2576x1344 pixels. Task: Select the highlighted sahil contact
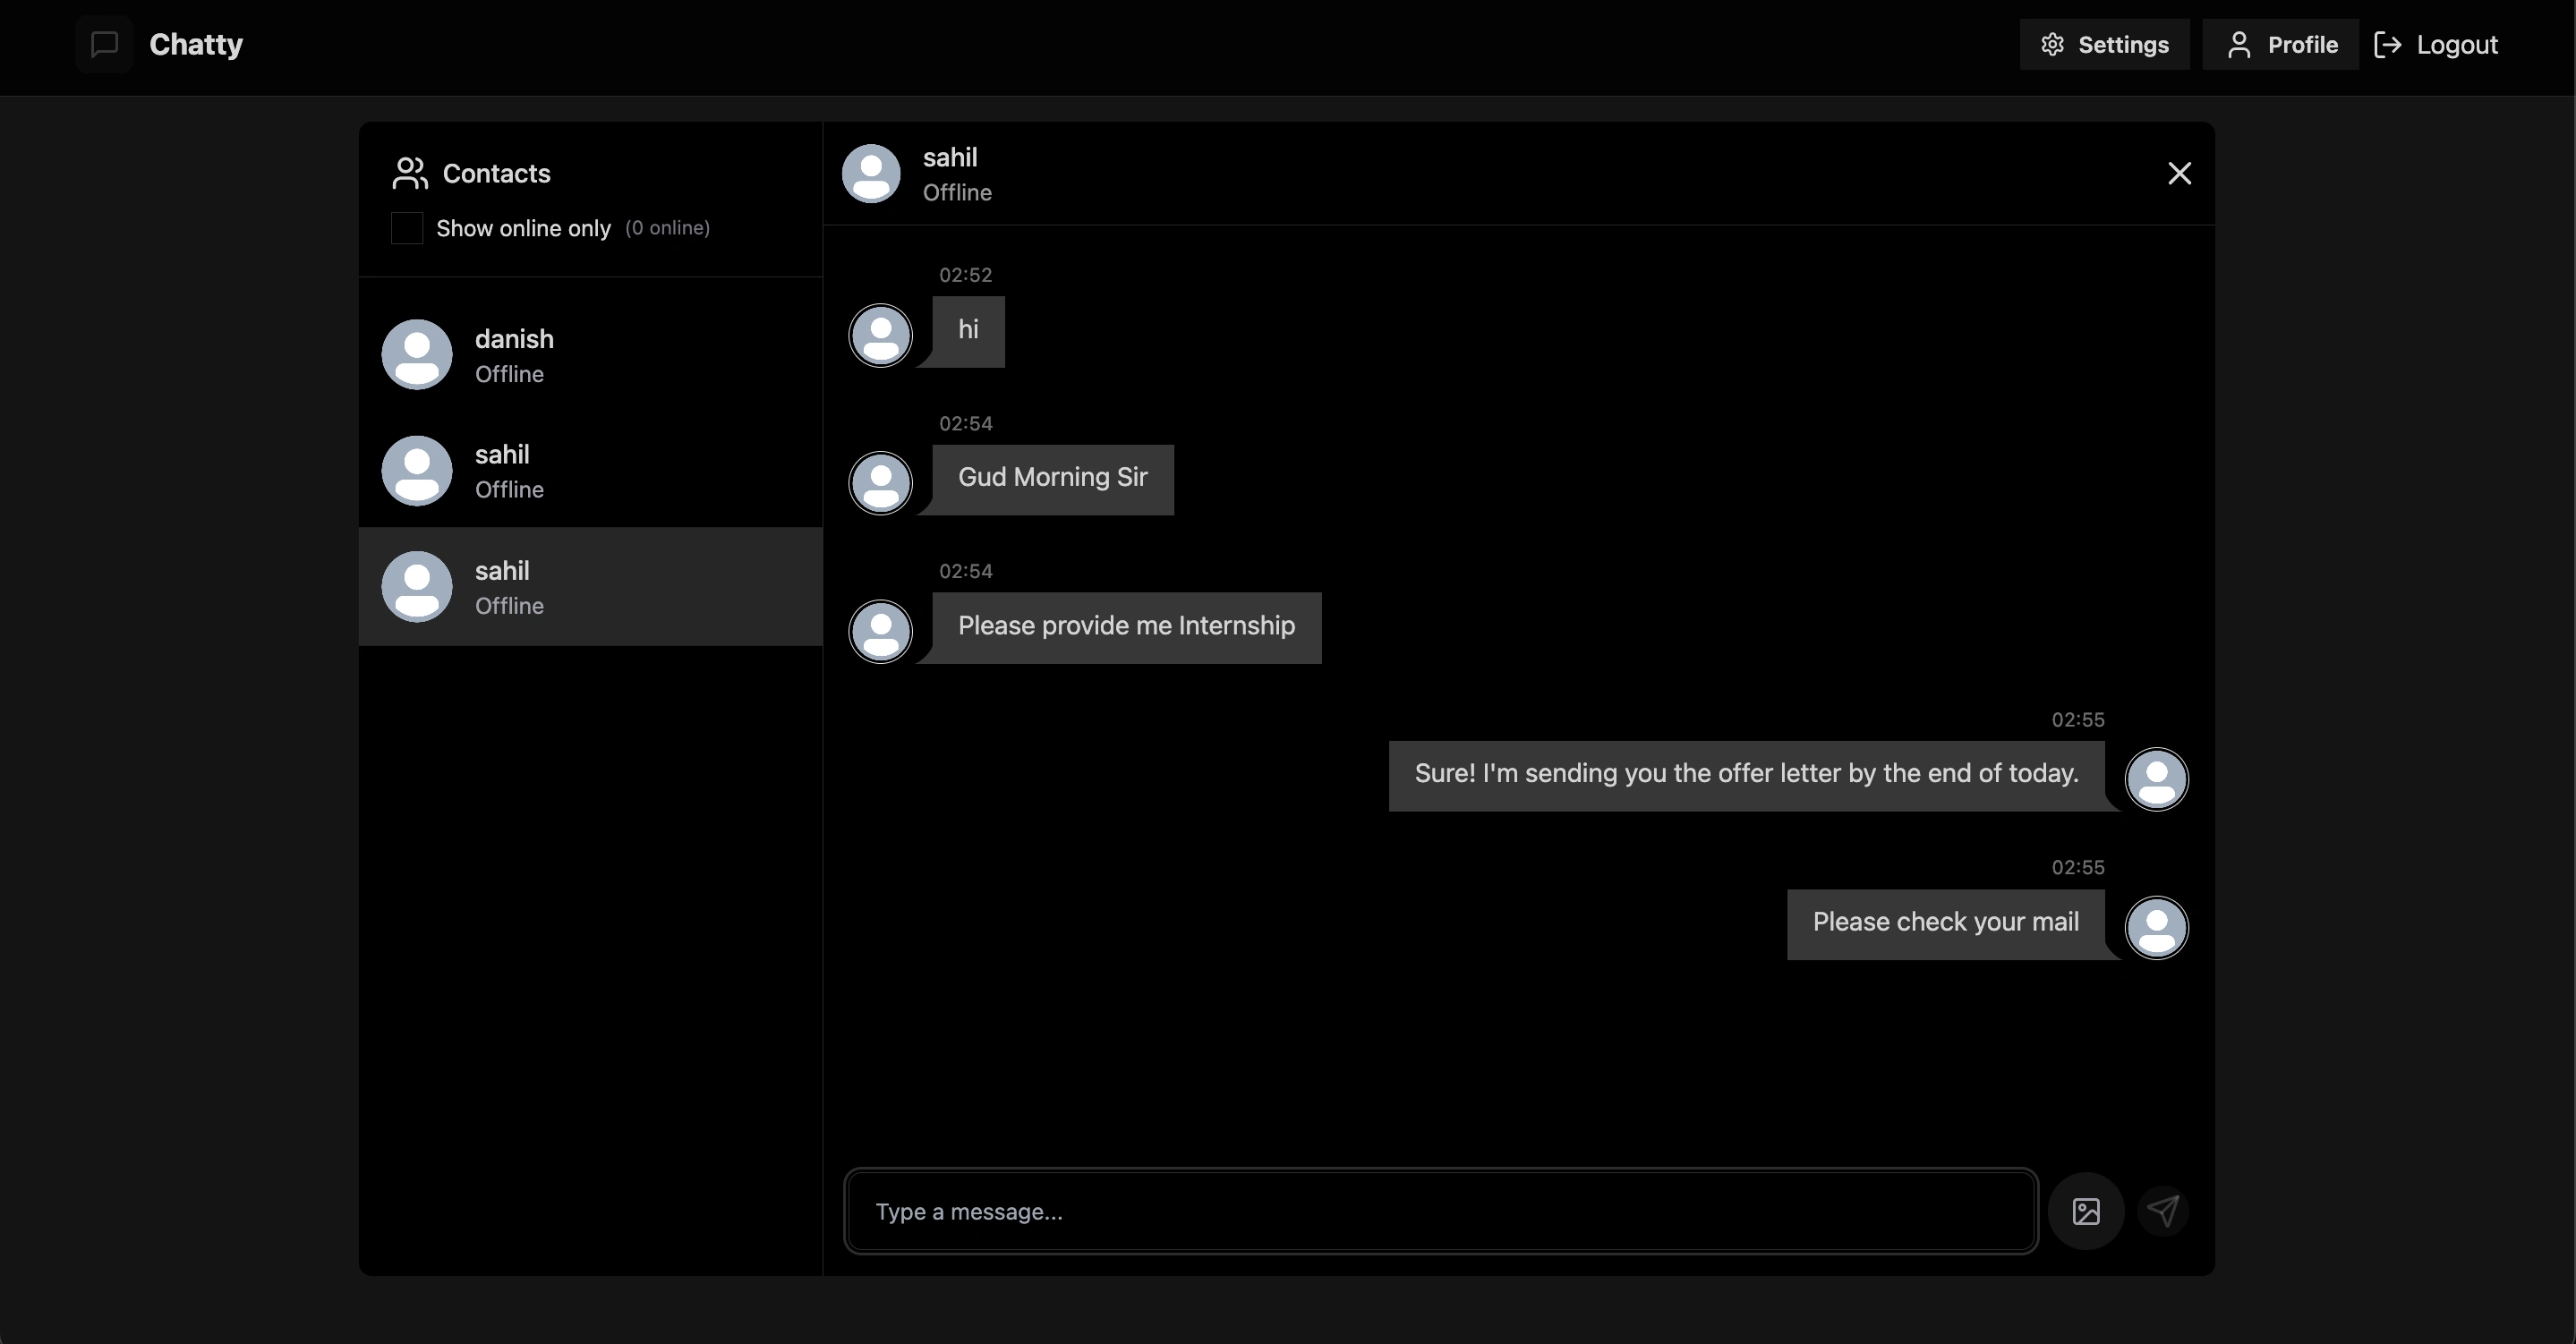590,587
